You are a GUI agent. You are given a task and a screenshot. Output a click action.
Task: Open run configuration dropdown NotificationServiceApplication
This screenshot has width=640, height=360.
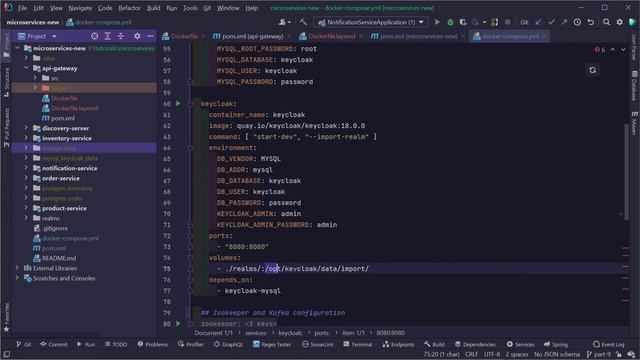point(372,22)
